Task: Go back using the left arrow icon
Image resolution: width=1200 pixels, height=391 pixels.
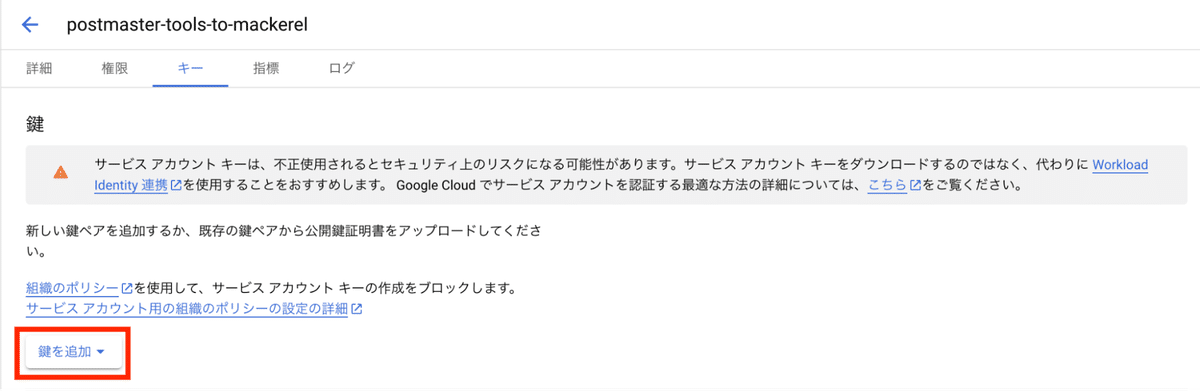Action: point(30,25)
